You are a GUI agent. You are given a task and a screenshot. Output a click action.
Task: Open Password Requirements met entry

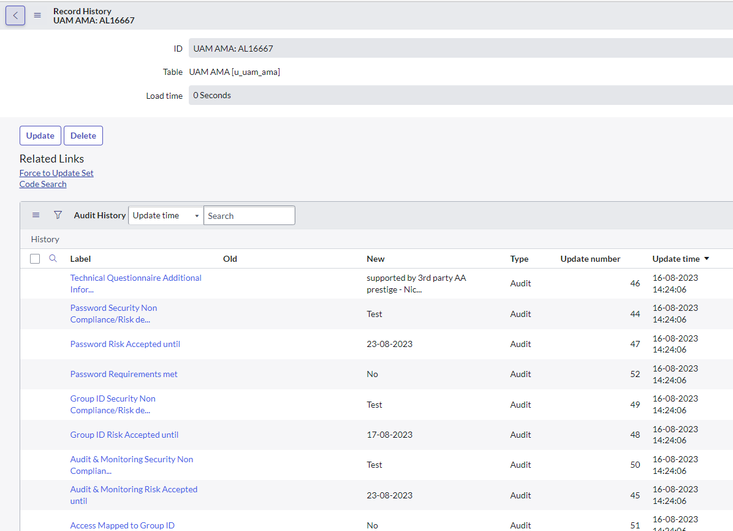[123, 374]
